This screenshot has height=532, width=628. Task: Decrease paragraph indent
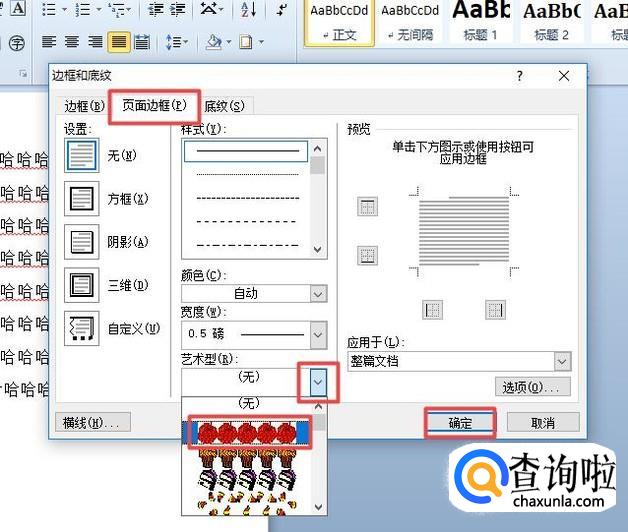[x=155, y=9]
